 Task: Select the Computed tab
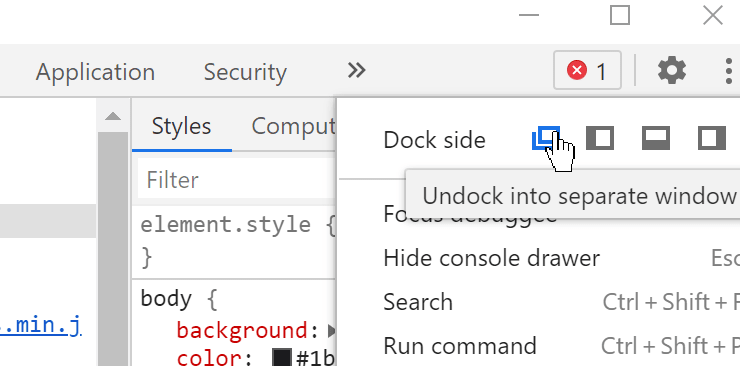293,126
